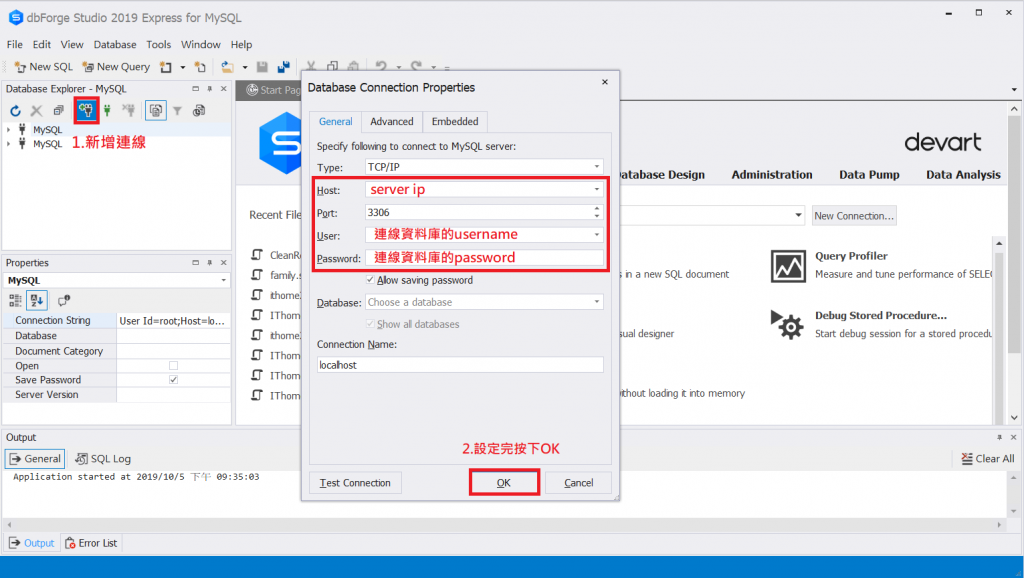Viewport: 1024px width, 578px height.
Task: Click the Undo toolbar icon
Action: click(x=381, y=66)
